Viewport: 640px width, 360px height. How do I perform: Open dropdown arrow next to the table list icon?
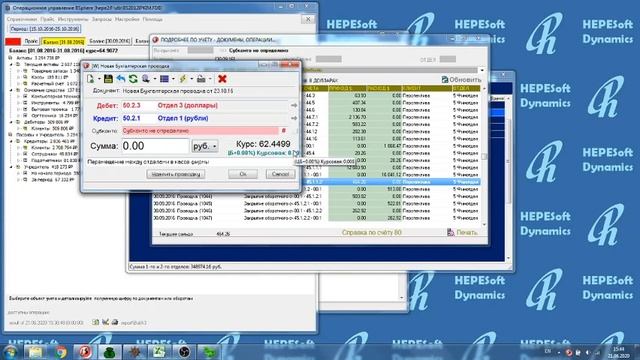point(173,79)
